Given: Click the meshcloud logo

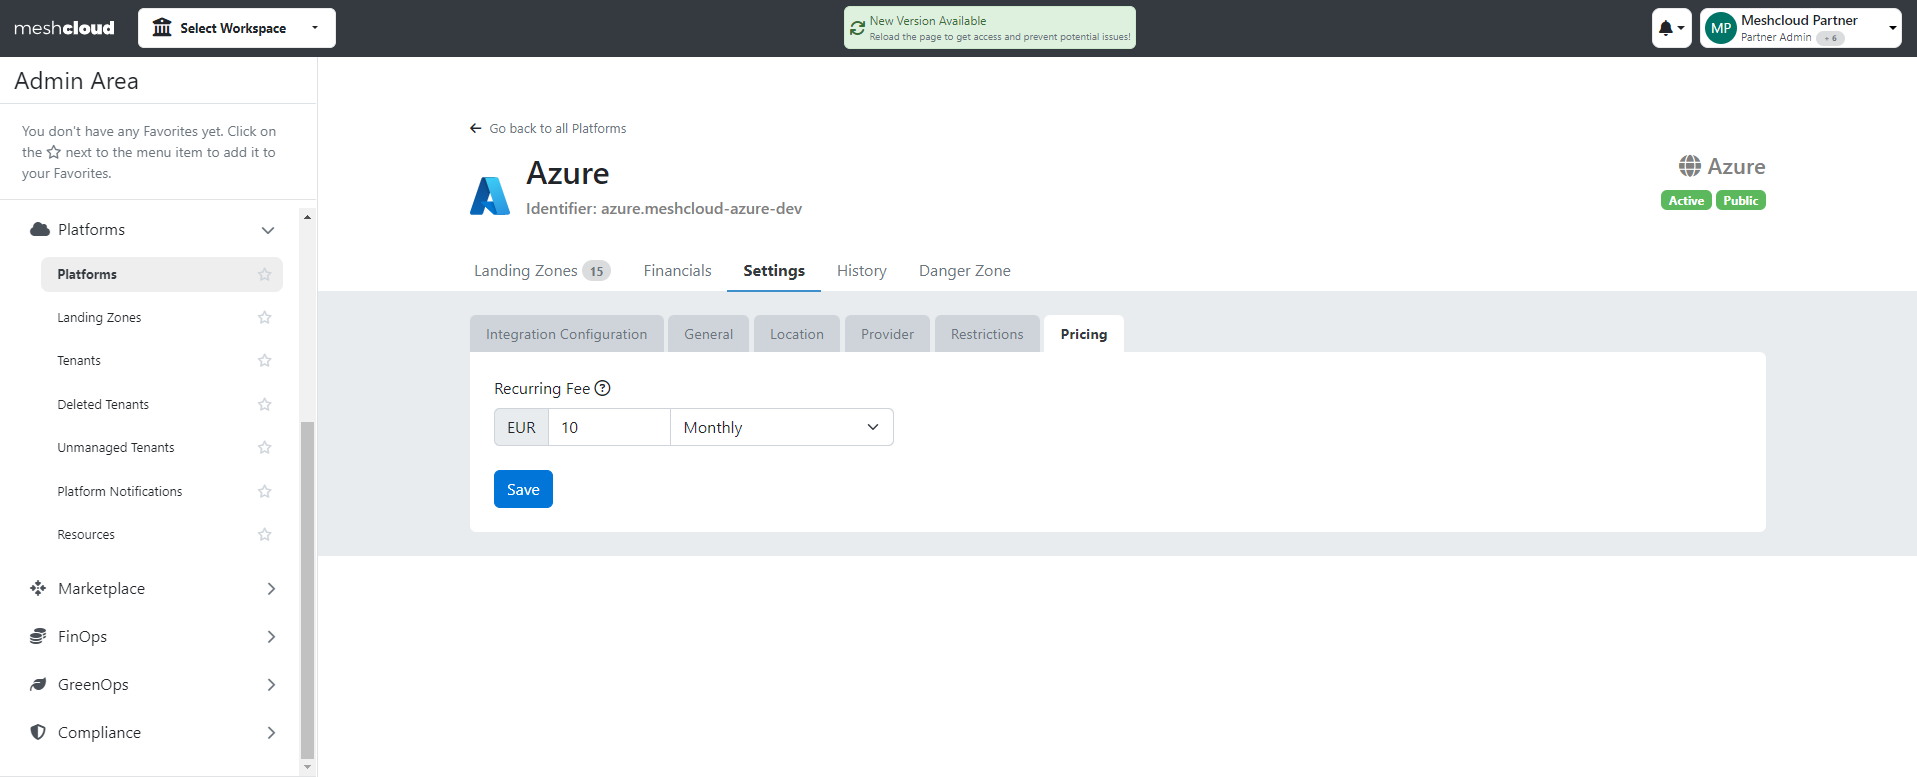Looking at the screenshot, I should (x=64, y=28).
